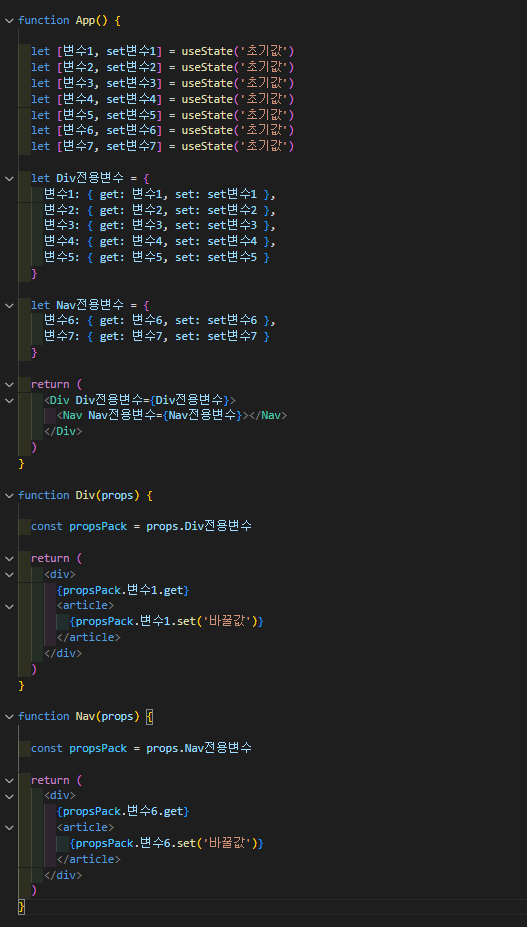Collapse the Nav전용변수 object fold arrow

tap(9, 306)
